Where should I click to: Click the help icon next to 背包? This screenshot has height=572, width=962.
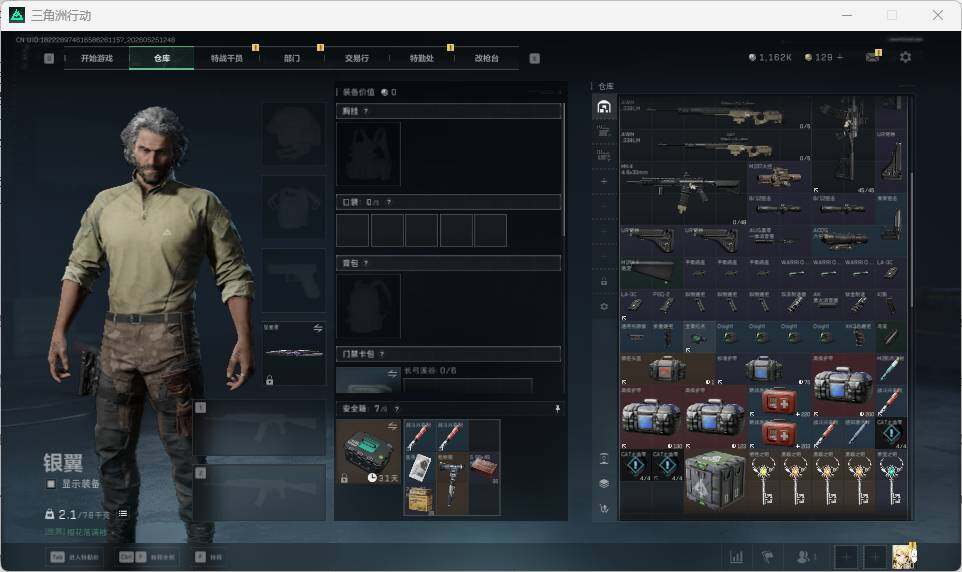(x=366, y=263)
